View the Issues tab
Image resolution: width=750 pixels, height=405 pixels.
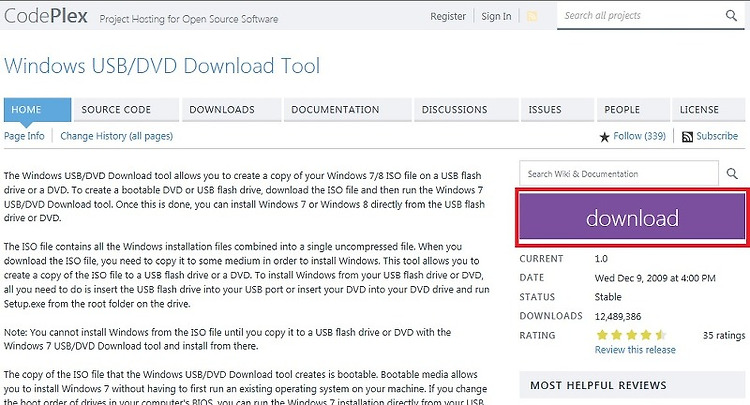[x=558, y=109]
